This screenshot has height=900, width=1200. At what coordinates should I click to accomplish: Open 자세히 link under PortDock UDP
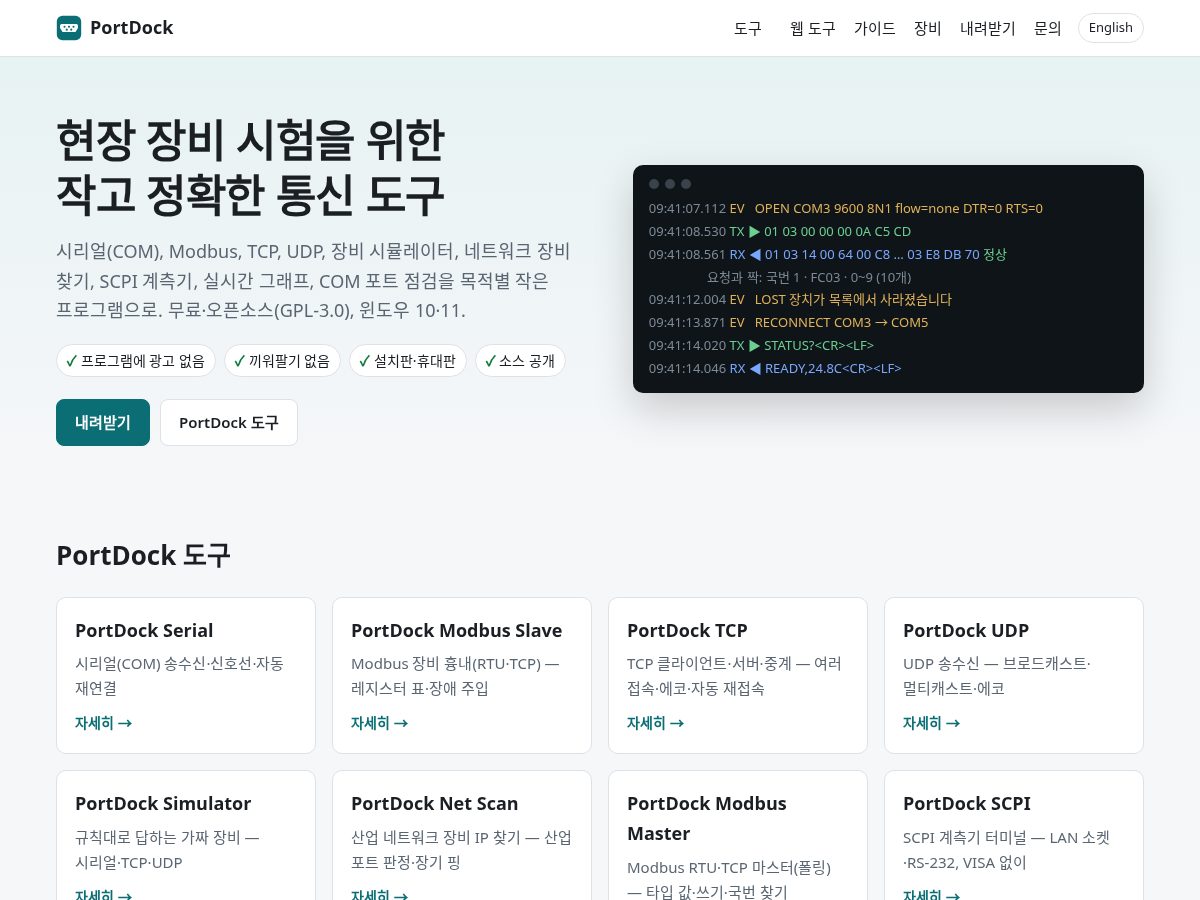[x=931, y=723]
